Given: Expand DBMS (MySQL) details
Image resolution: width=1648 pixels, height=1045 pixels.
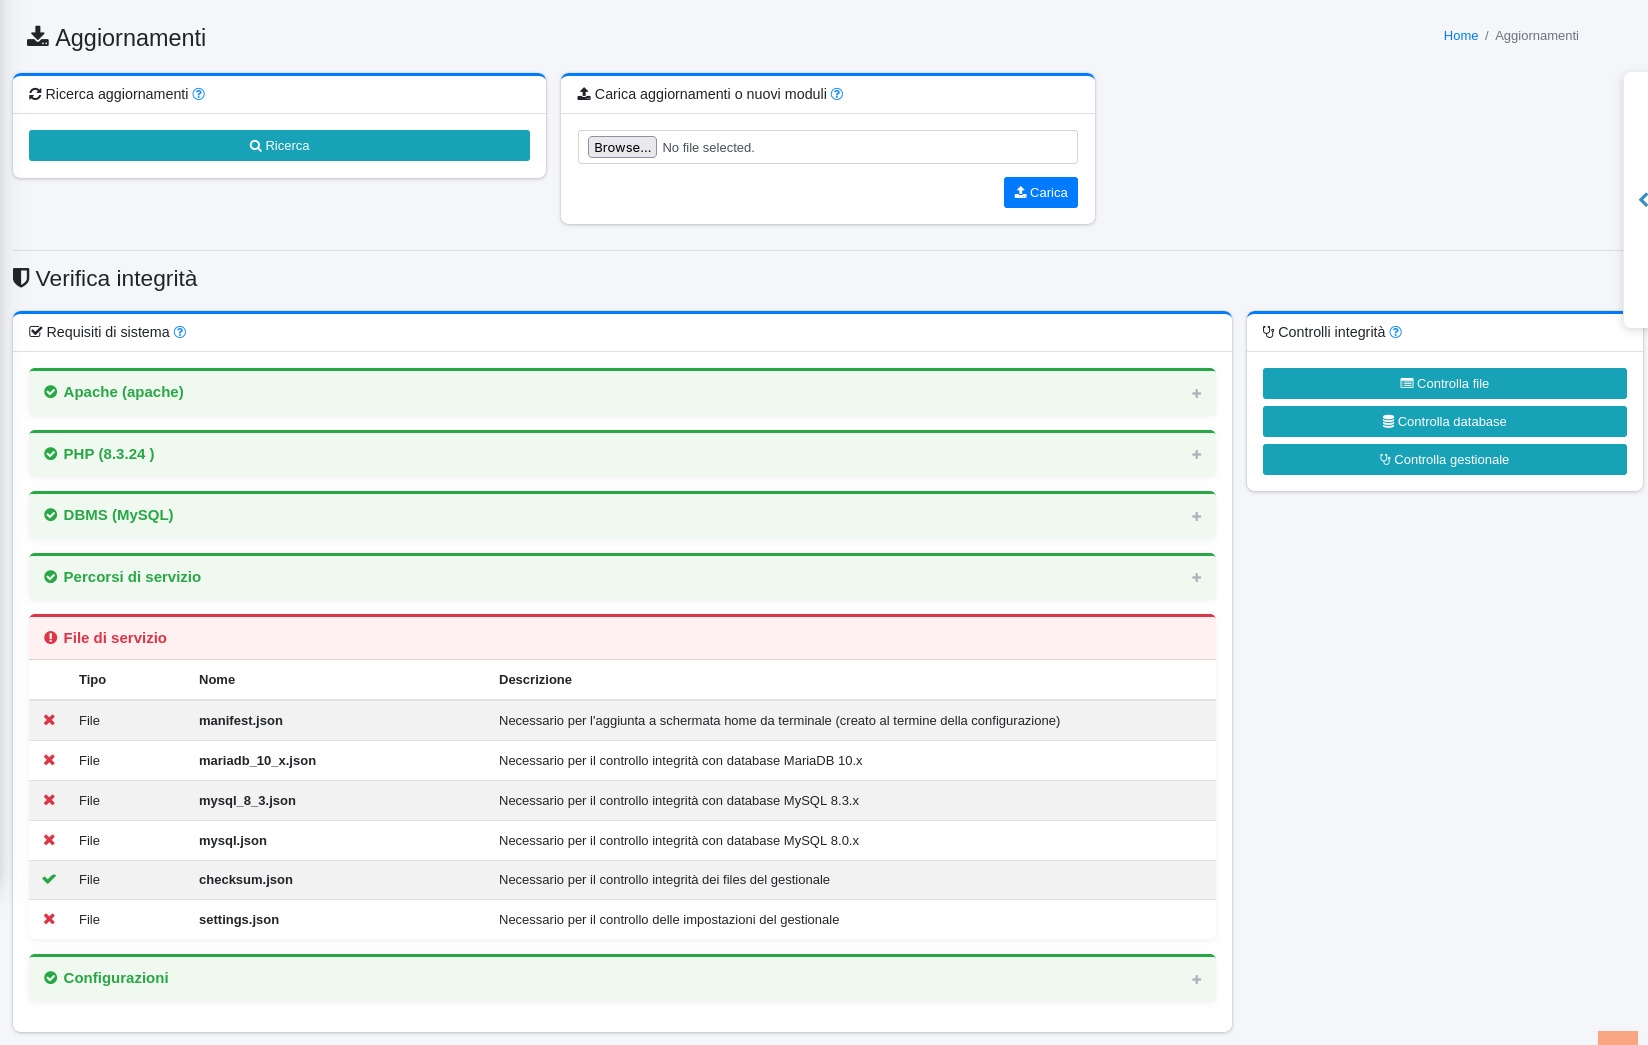Looking at the screenshot, I should point(1196,516).
